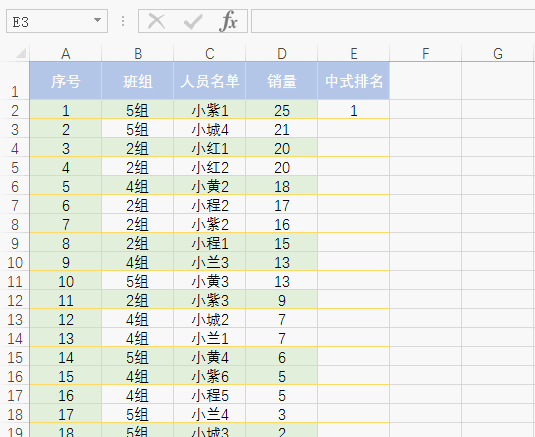Select row 18 header
Viewport: 535px width, 437px height.
15,413
